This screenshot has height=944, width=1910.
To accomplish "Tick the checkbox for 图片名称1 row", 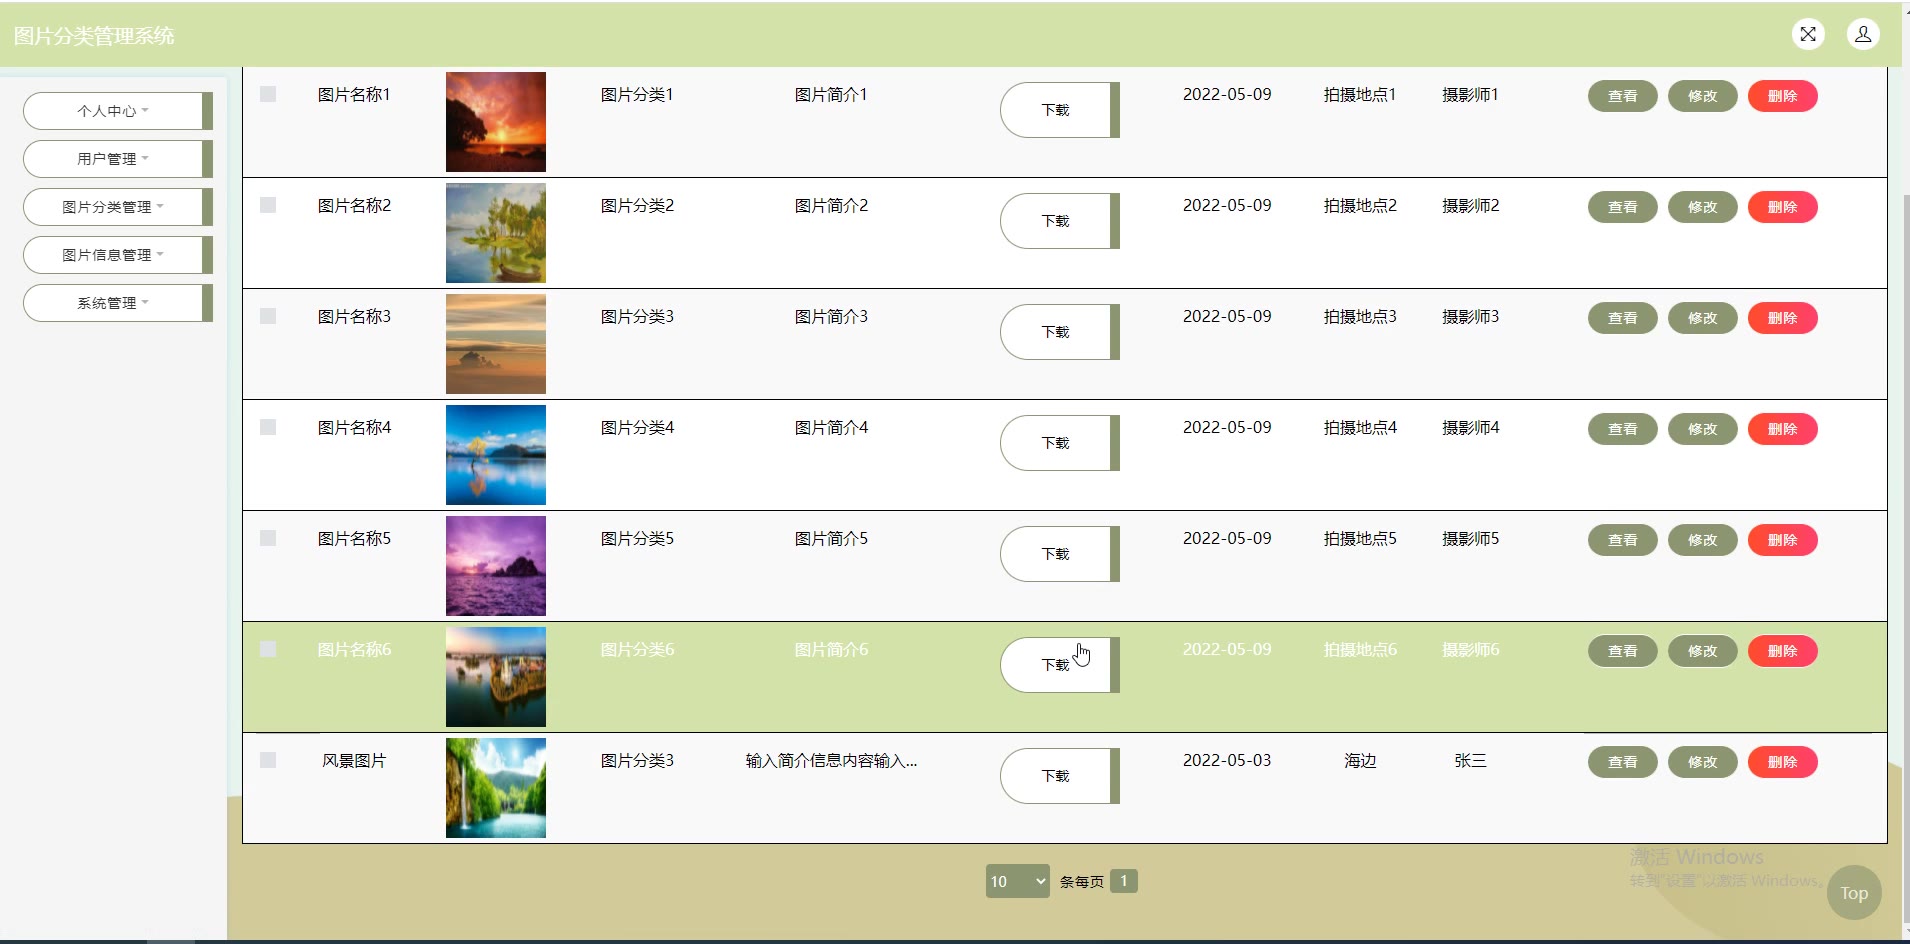I will [268, 94].
